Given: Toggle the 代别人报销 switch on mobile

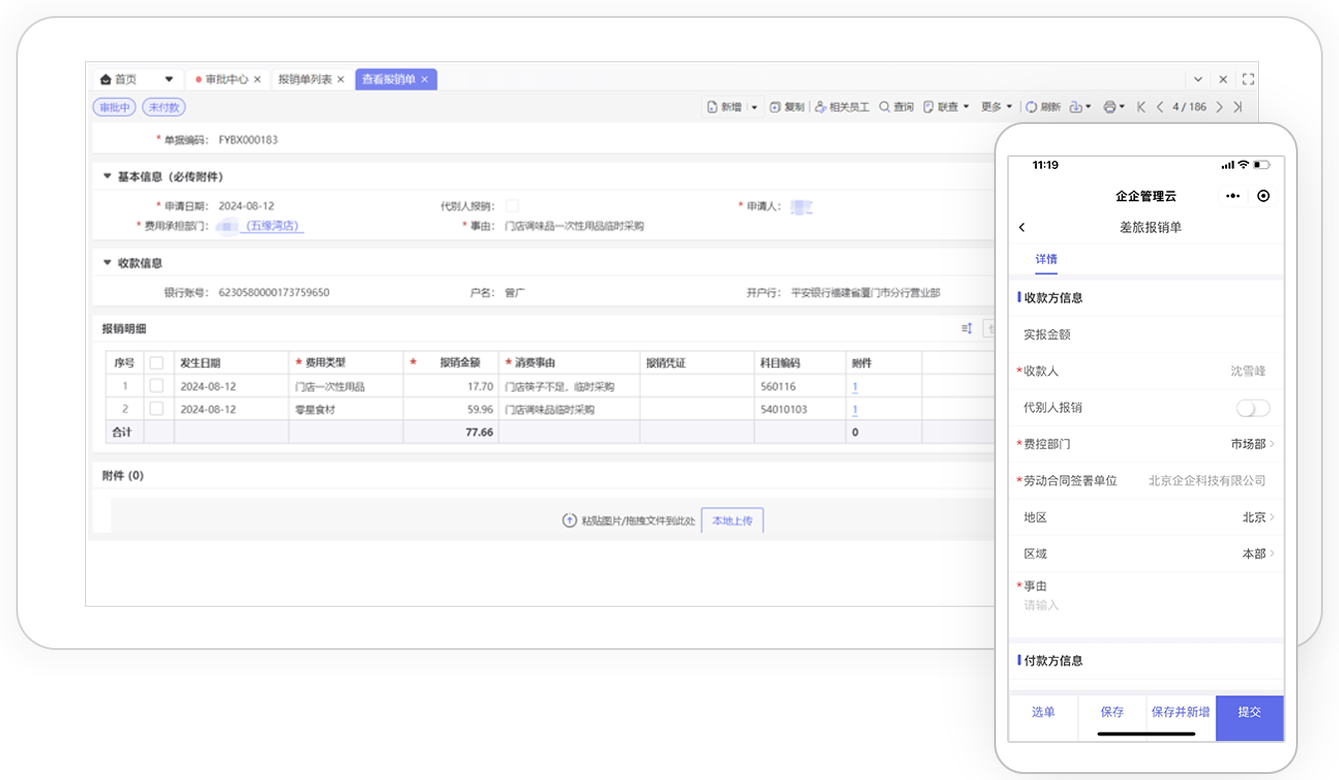Looking at the screenshot, I should (1252, 408).
